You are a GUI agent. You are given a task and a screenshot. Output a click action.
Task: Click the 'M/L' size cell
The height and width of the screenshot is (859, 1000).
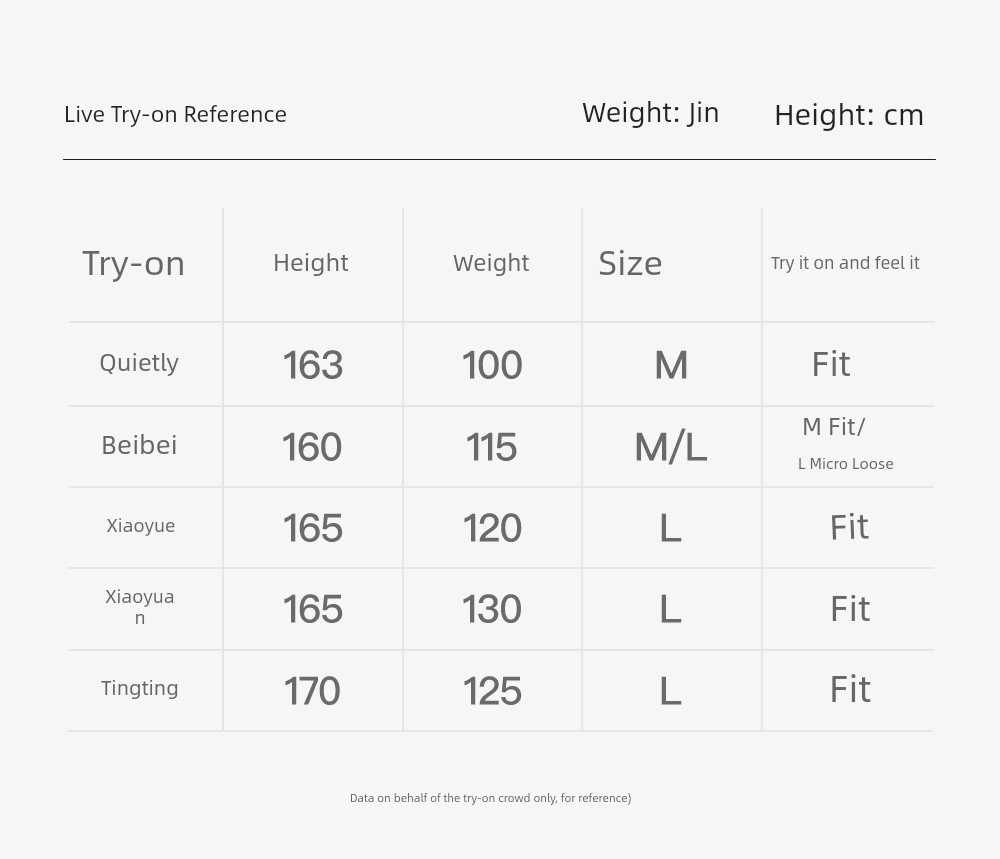(x=671, y=446)
